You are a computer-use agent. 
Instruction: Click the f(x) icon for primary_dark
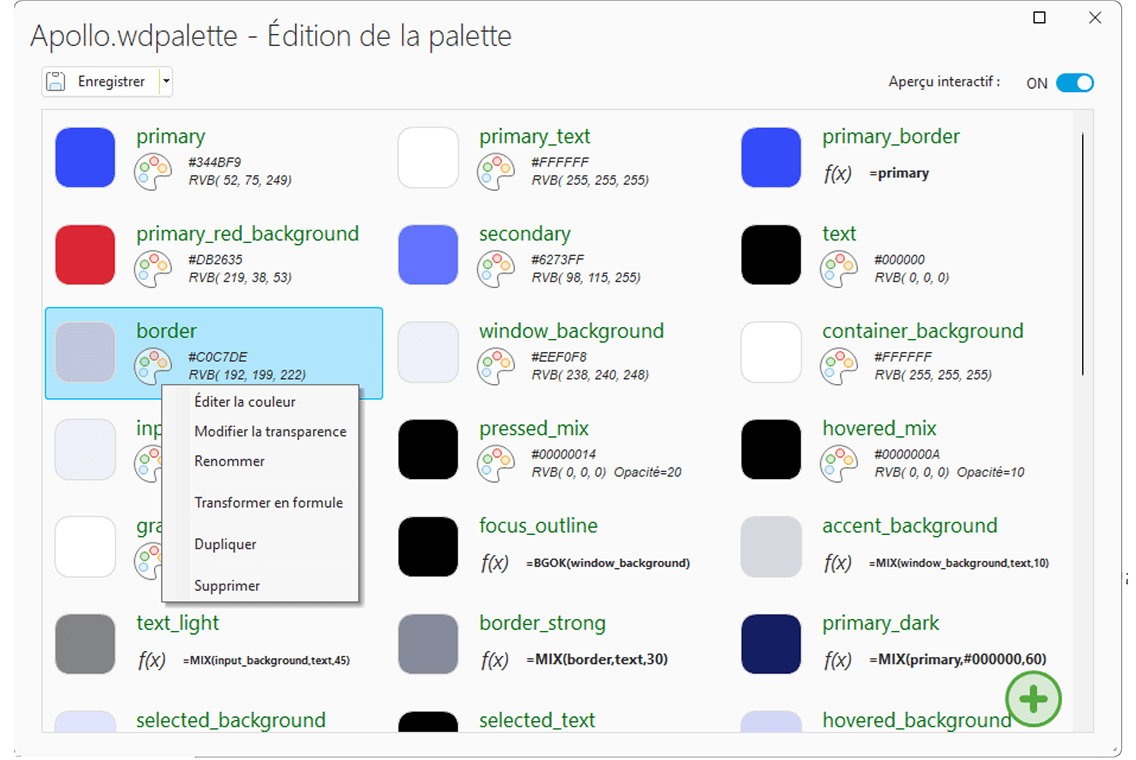[x=838, y=660]
